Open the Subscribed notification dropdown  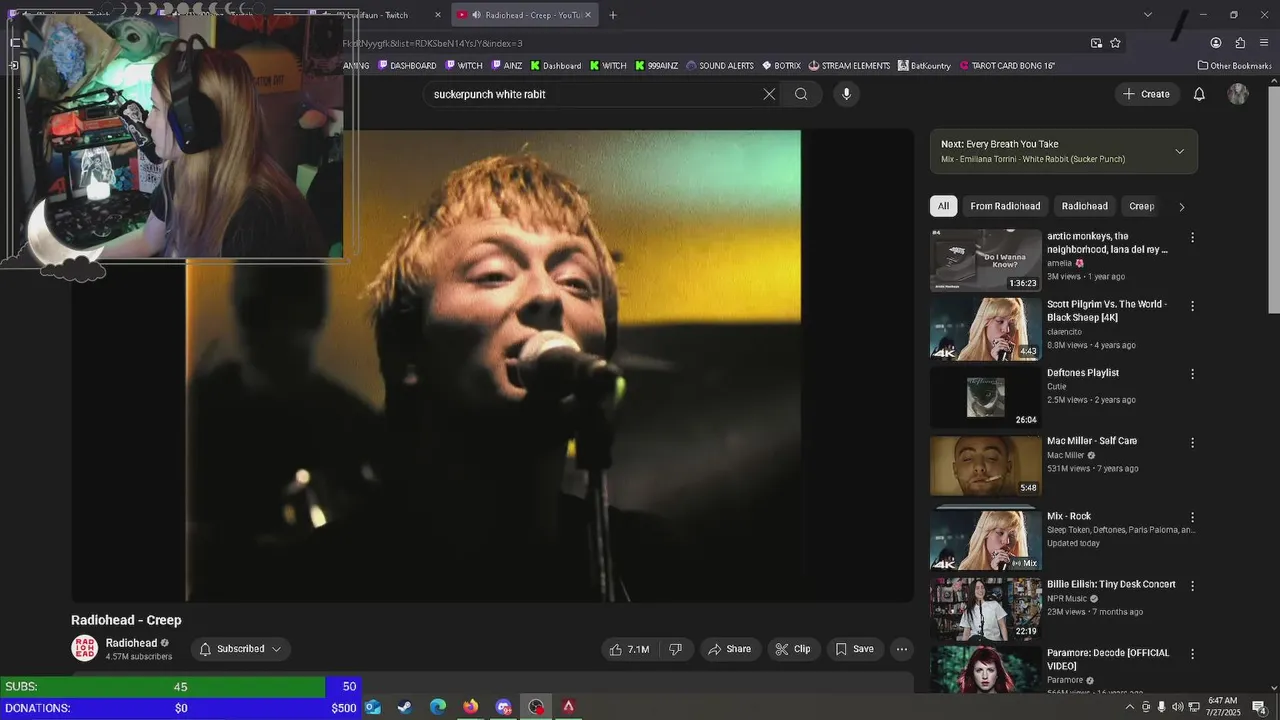240,649
